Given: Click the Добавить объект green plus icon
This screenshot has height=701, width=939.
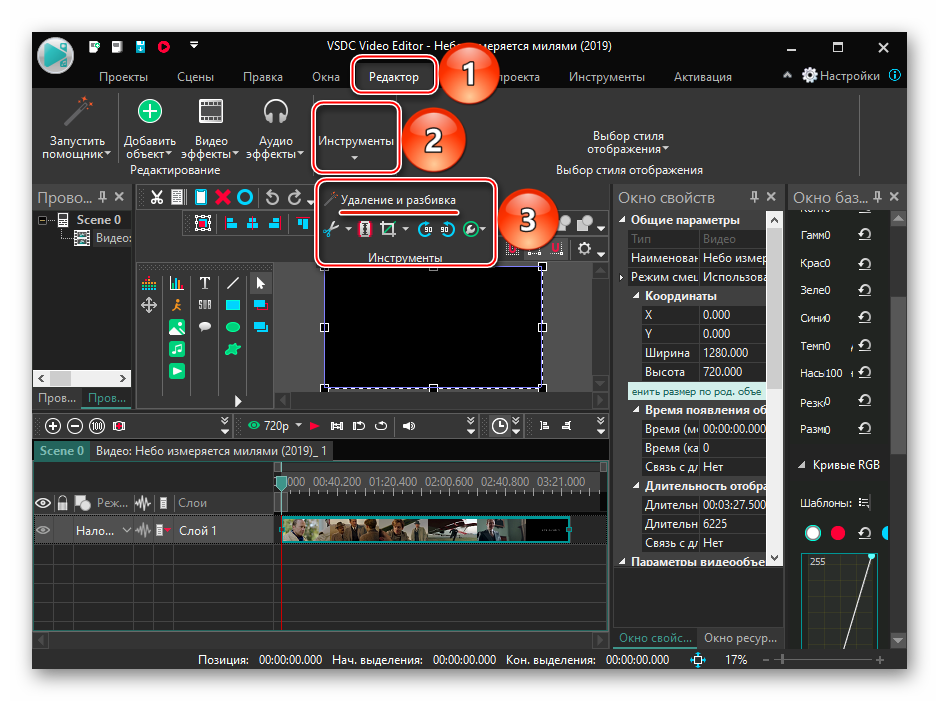Looking at the screenshot, I should [x=149, y=111].
